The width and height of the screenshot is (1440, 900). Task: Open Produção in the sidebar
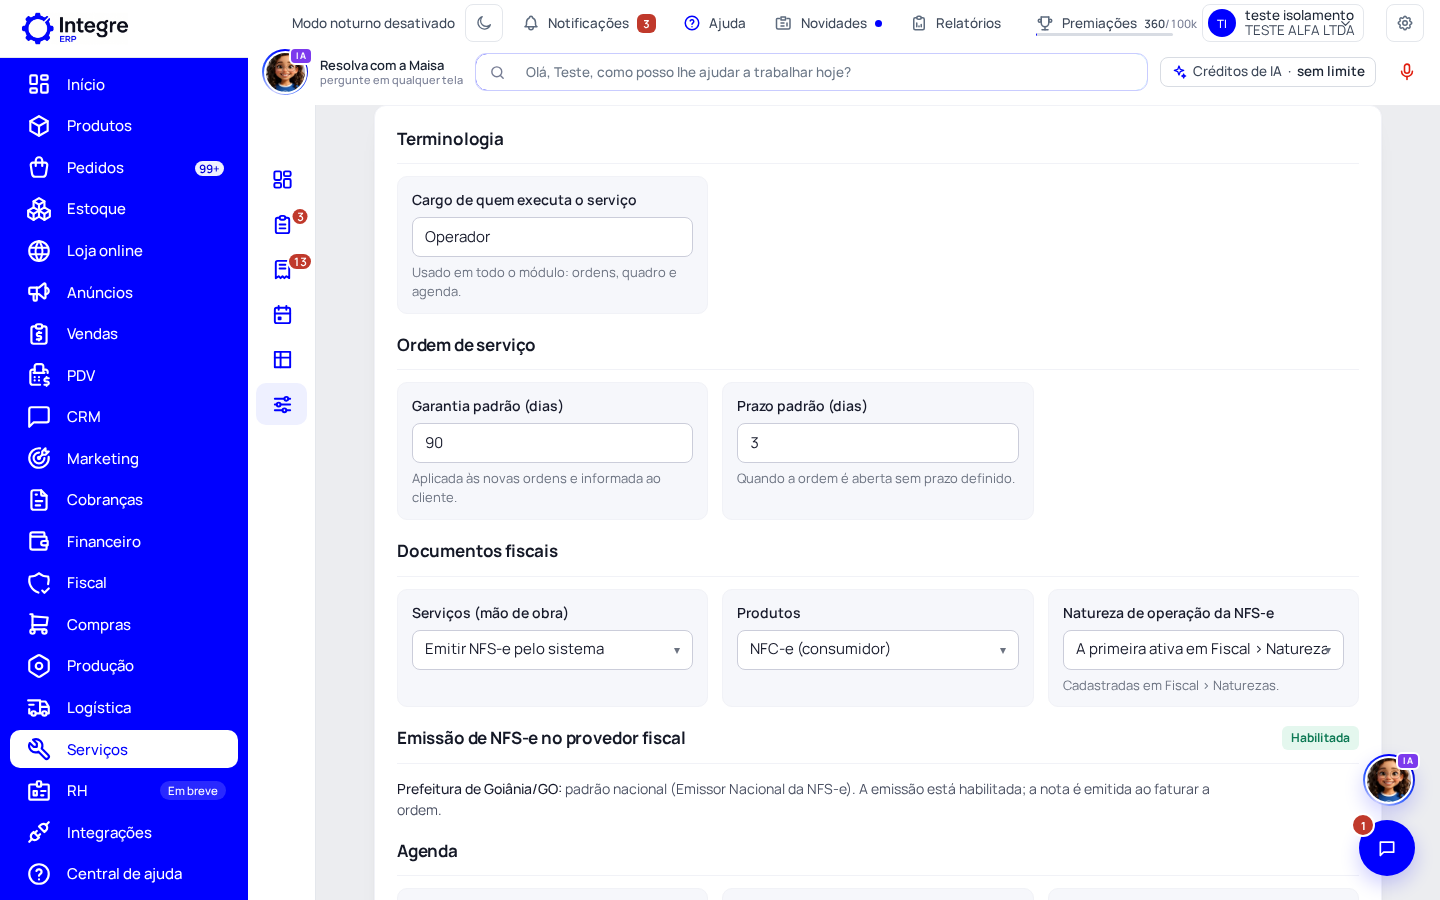tap(124, 666)
